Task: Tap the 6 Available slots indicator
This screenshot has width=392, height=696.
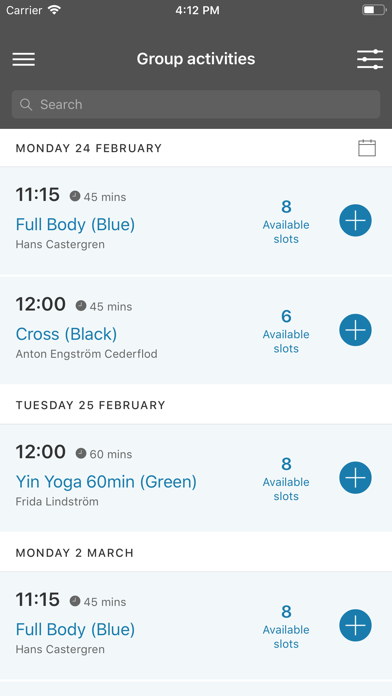Action: [x=286, y=331]
